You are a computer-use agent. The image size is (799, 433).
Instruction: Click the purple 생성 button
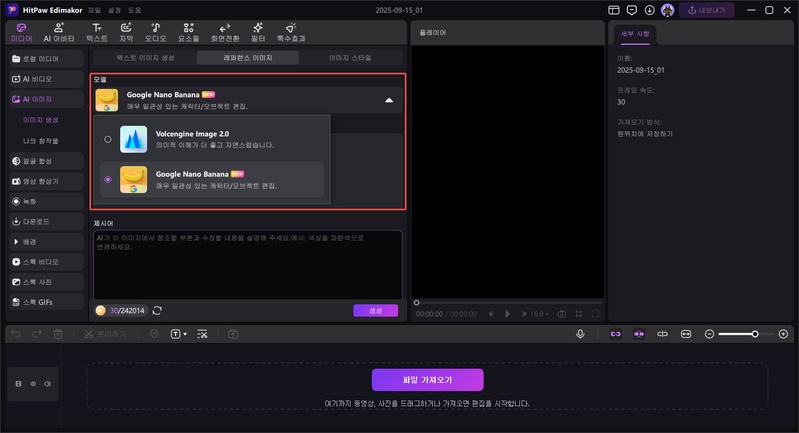click(375, 311)
